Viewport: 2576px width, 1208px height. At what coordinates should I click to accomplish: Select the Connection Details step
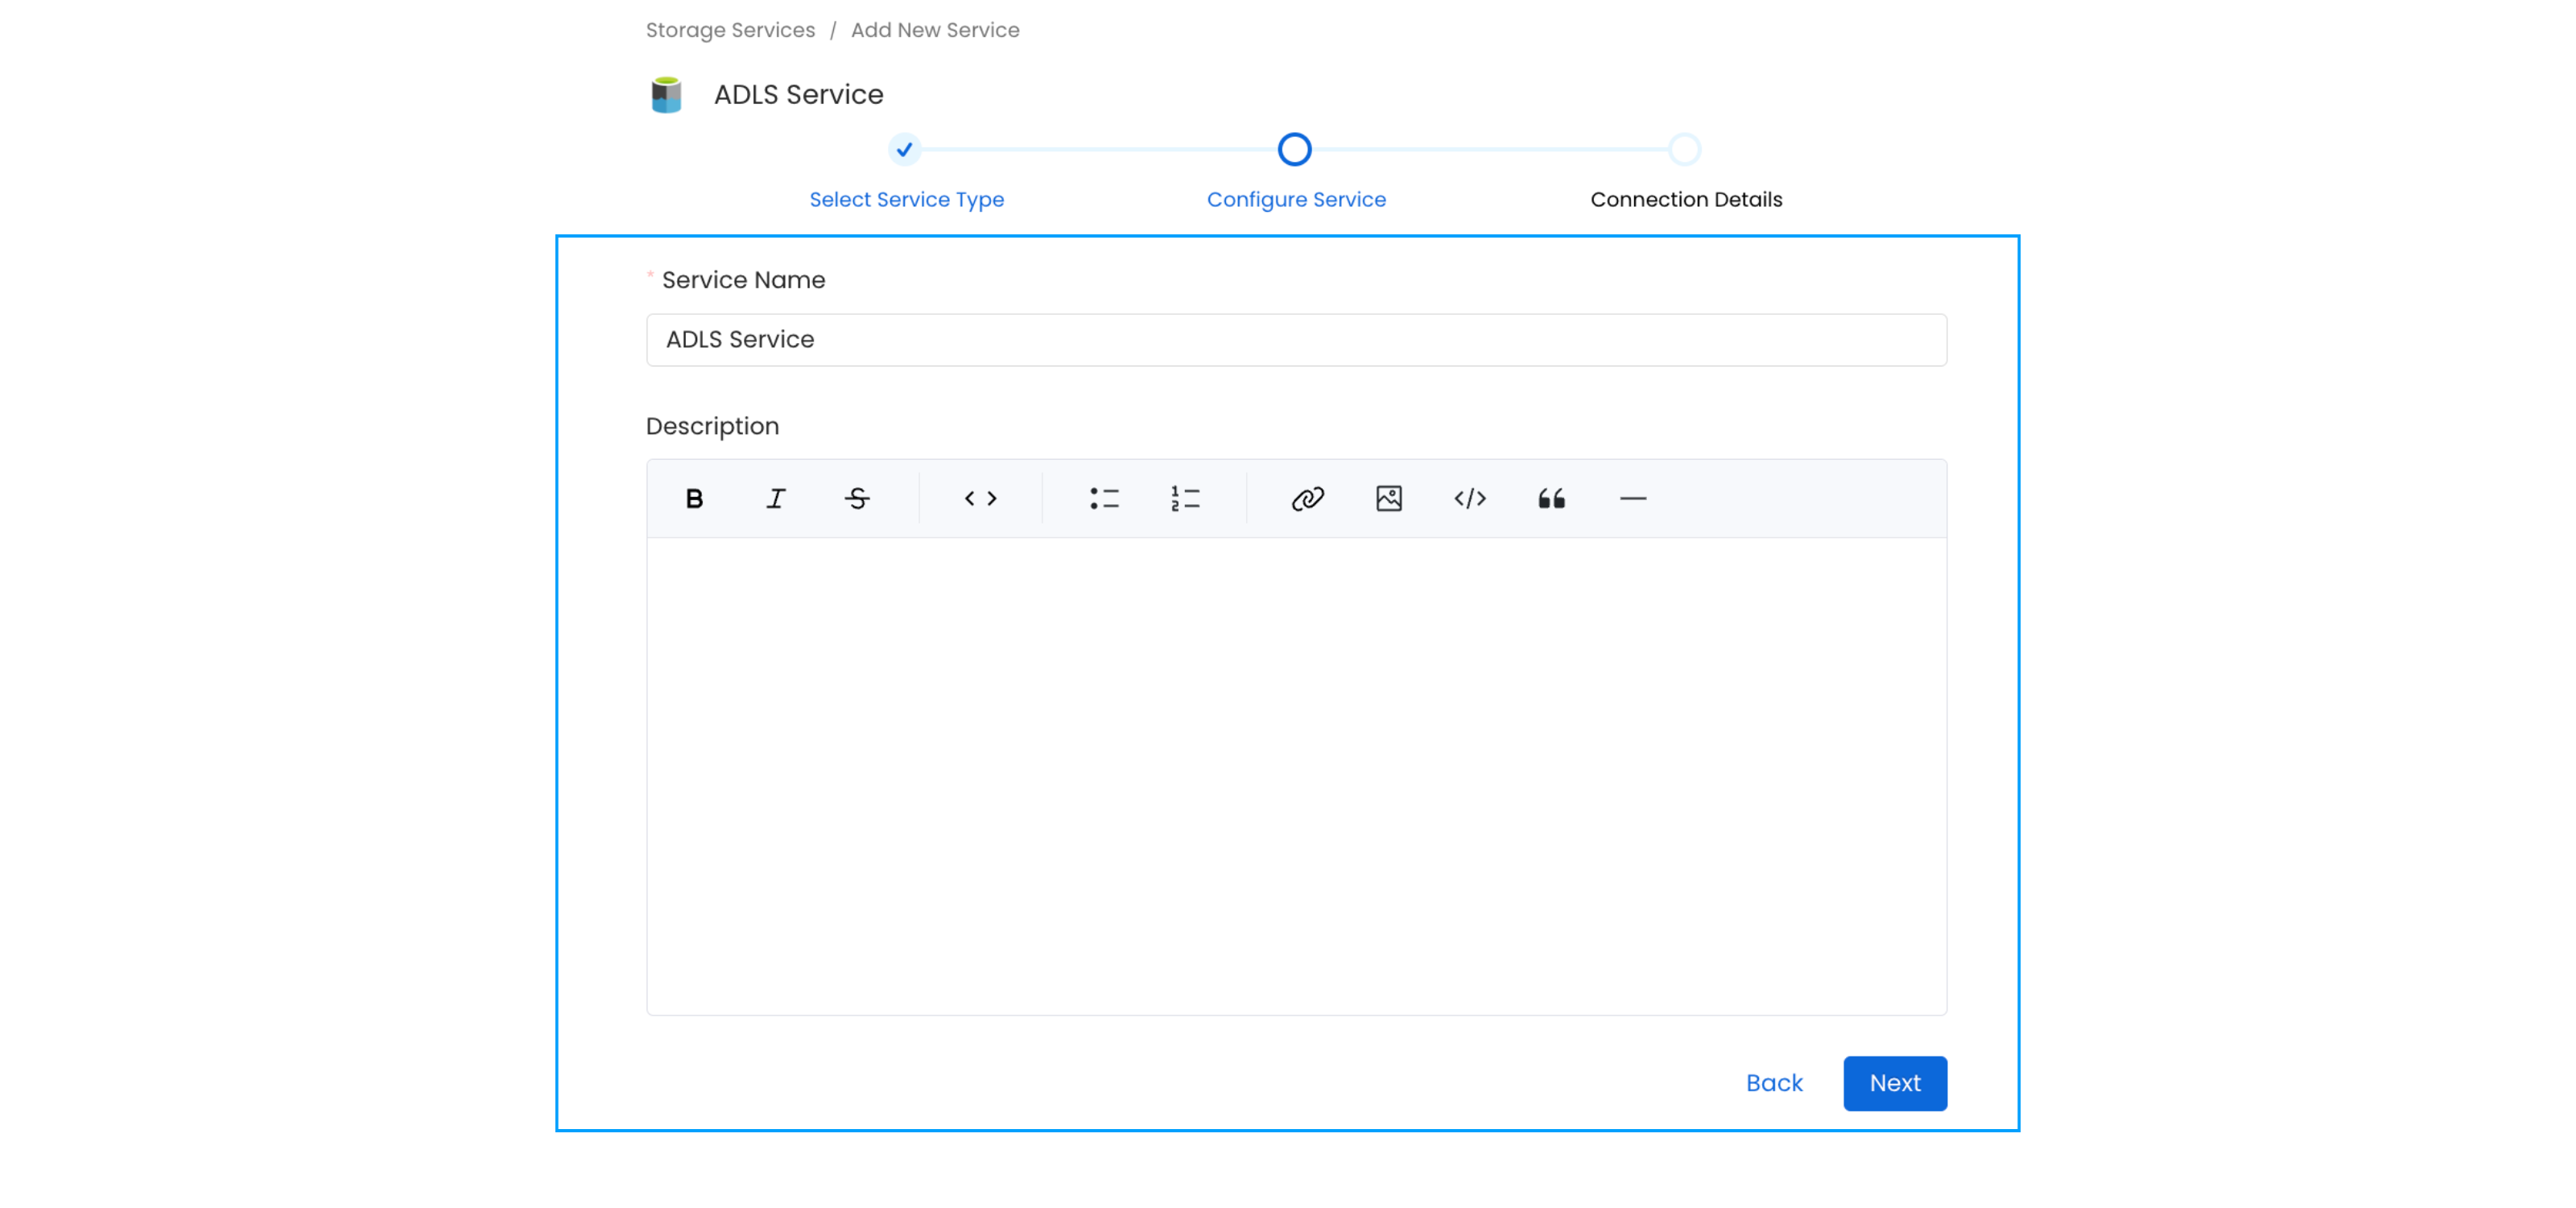coord(1685,199)
